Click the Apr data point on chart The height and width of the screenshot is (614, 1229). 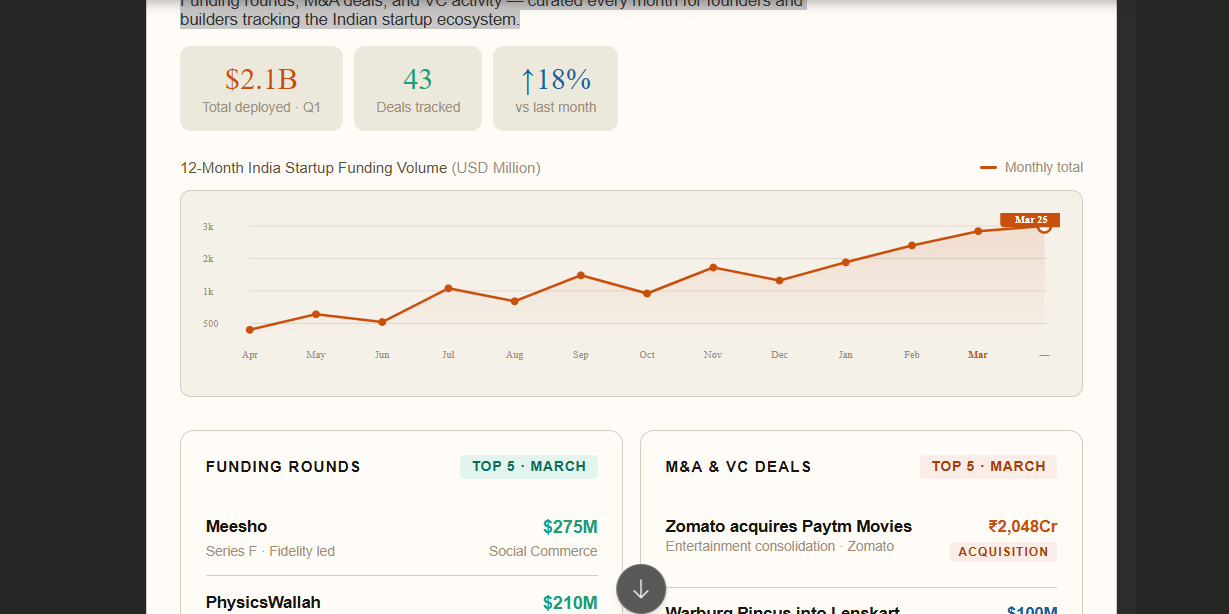click(x=250, y=330)
